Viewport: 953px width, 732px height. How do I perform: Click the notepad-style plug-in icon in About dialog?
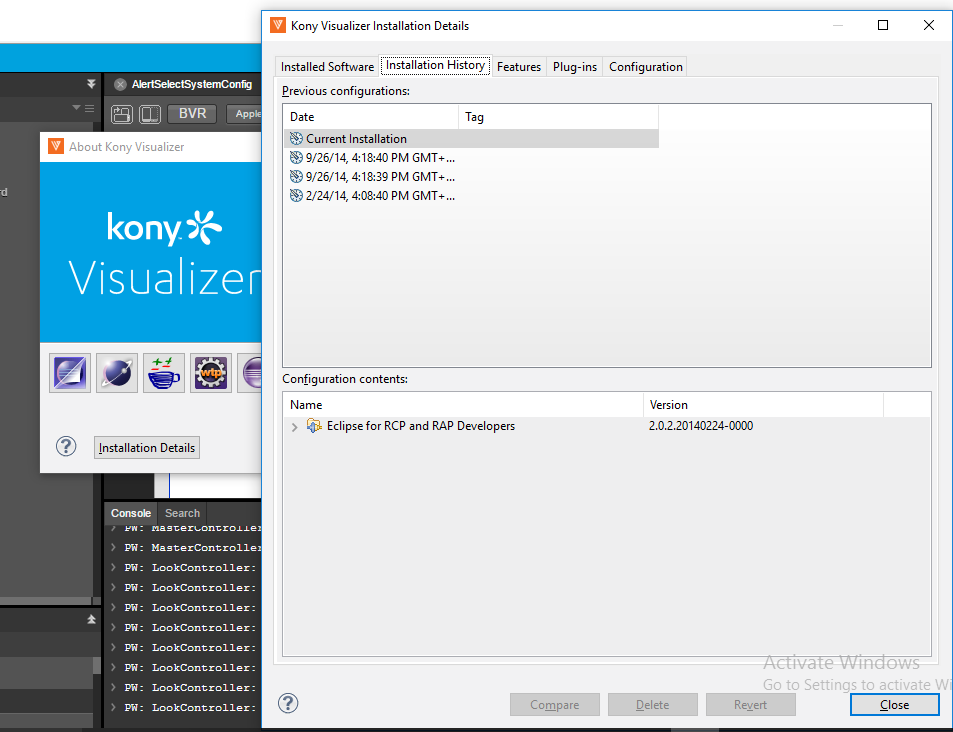tap(70, 373)
